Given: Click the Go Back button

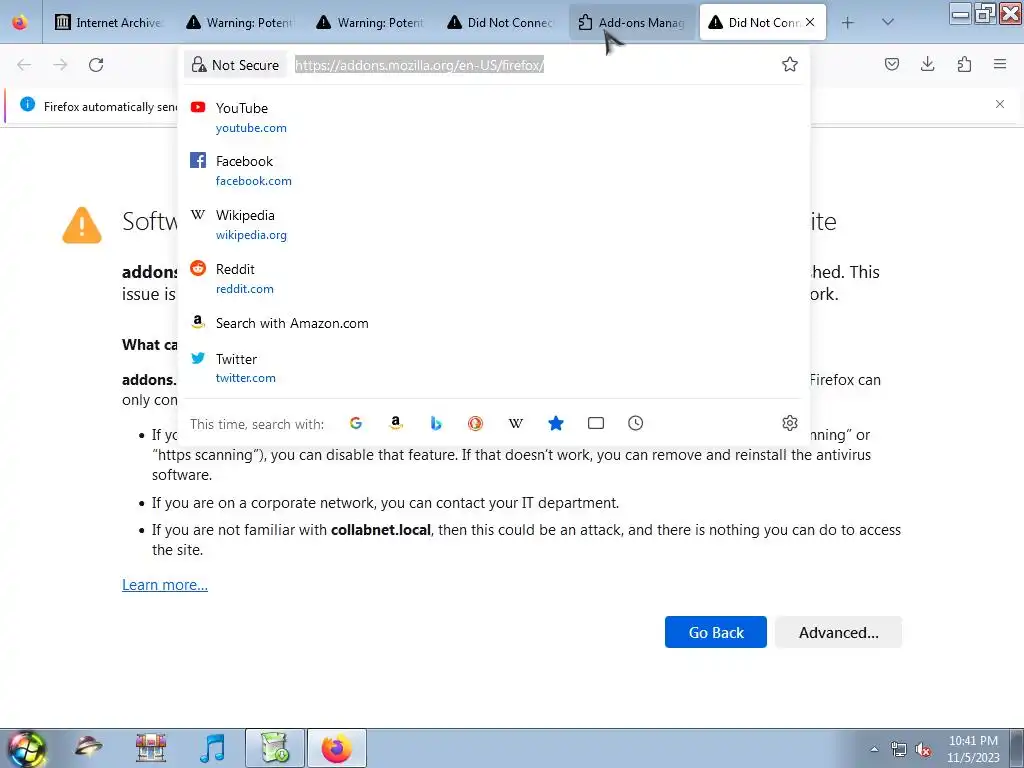Looking at the screenshot, I should (x=716, y=632).
